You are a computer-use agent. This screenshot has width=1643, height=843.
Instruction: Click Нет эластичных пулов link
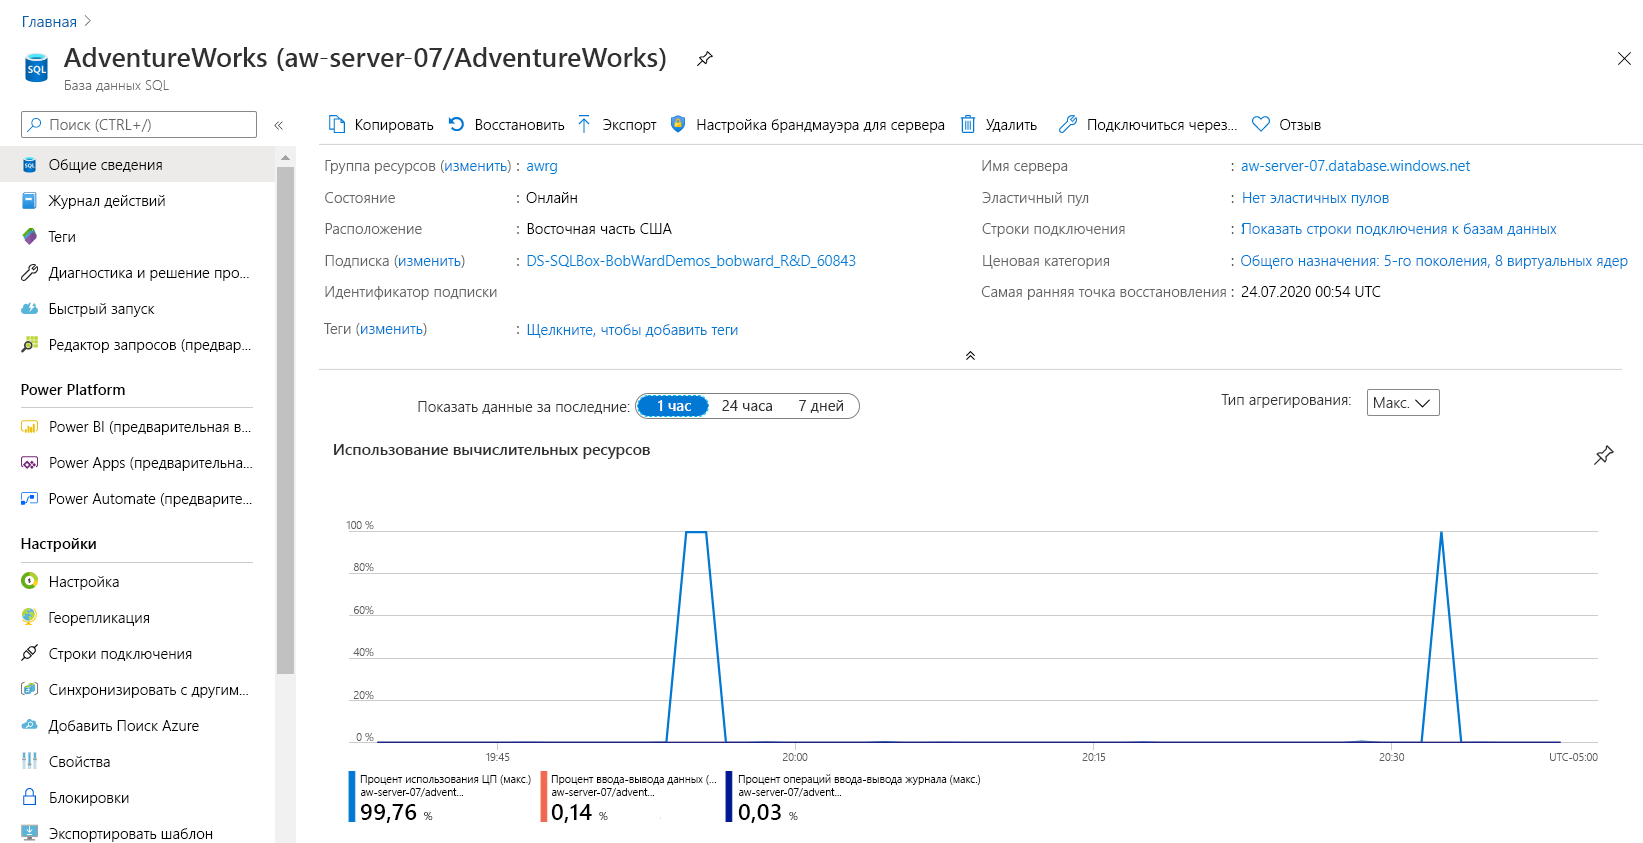pyautogui.click(x=1315, y=198)
